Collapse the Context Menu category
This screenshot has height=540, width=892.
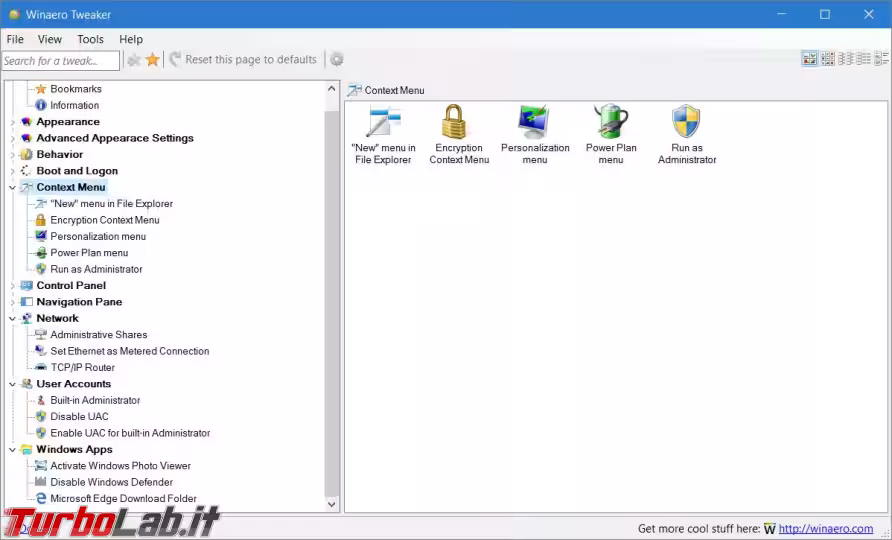click(x=13, y=187)
